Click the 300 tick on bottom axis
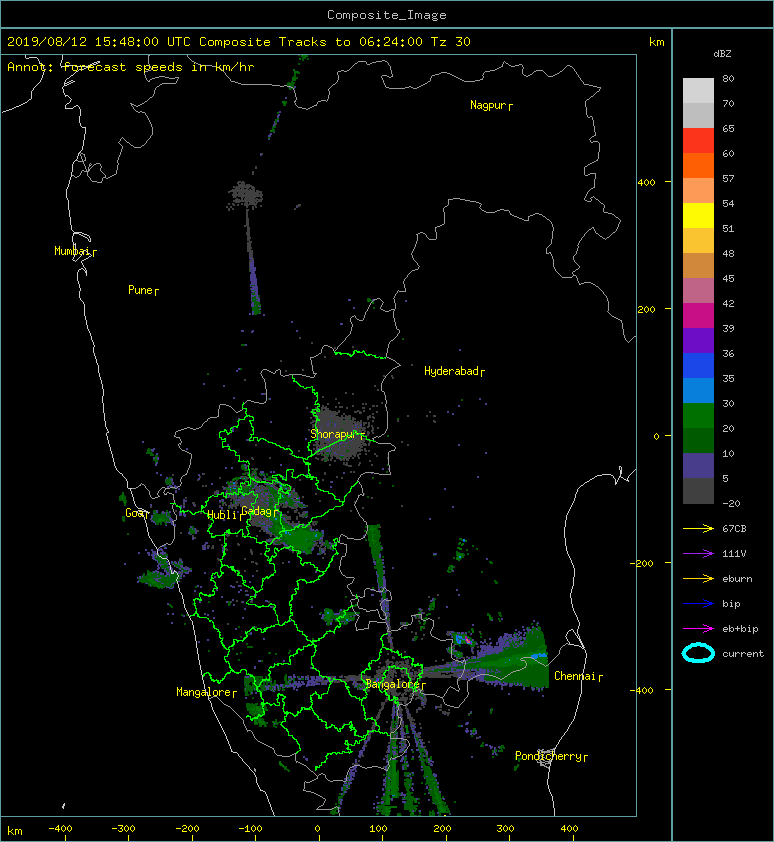Image resolution: width=774 pixels, height=842 pixels. (x=505, y=829)
